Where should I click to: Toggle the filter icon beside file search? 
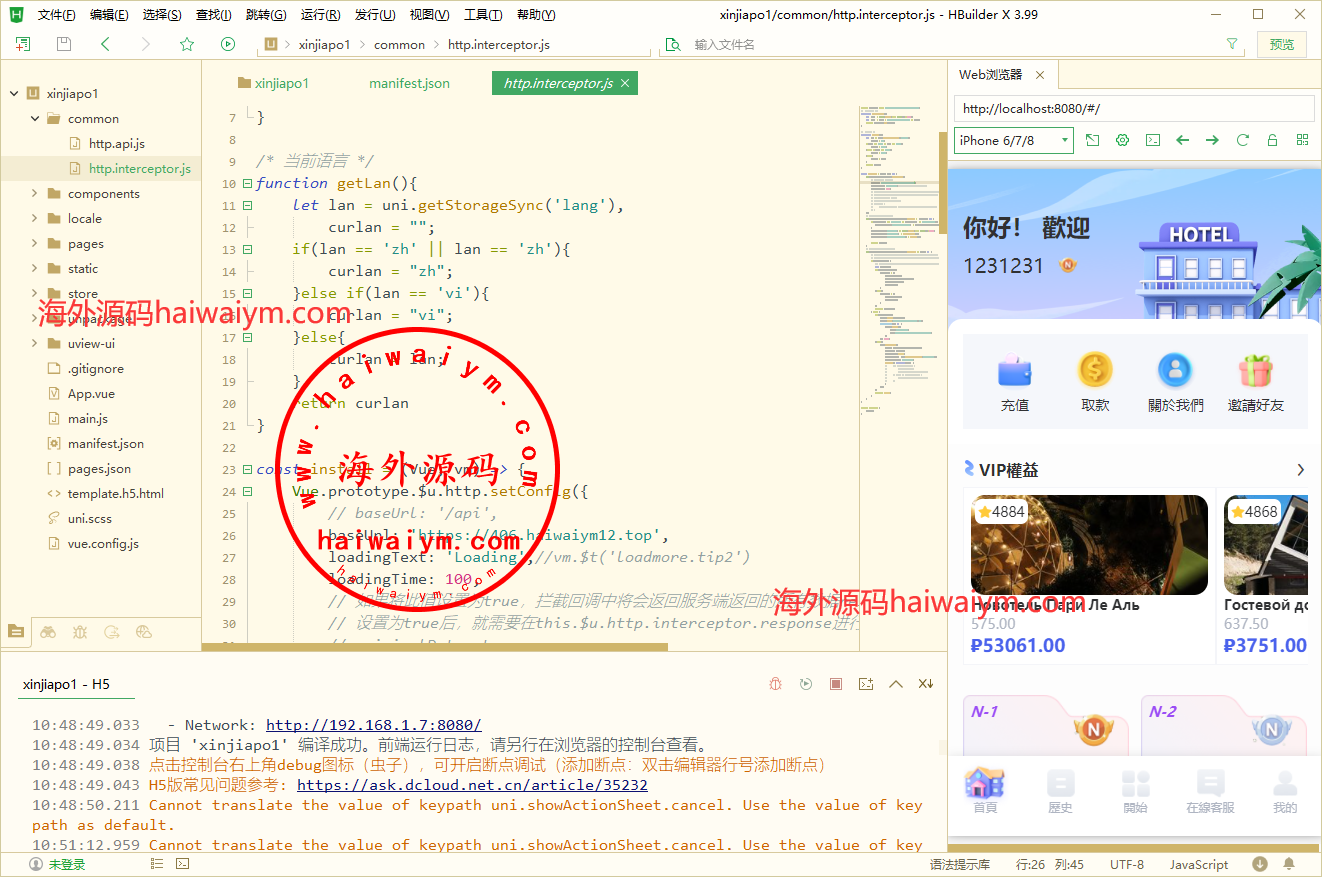1232,44
